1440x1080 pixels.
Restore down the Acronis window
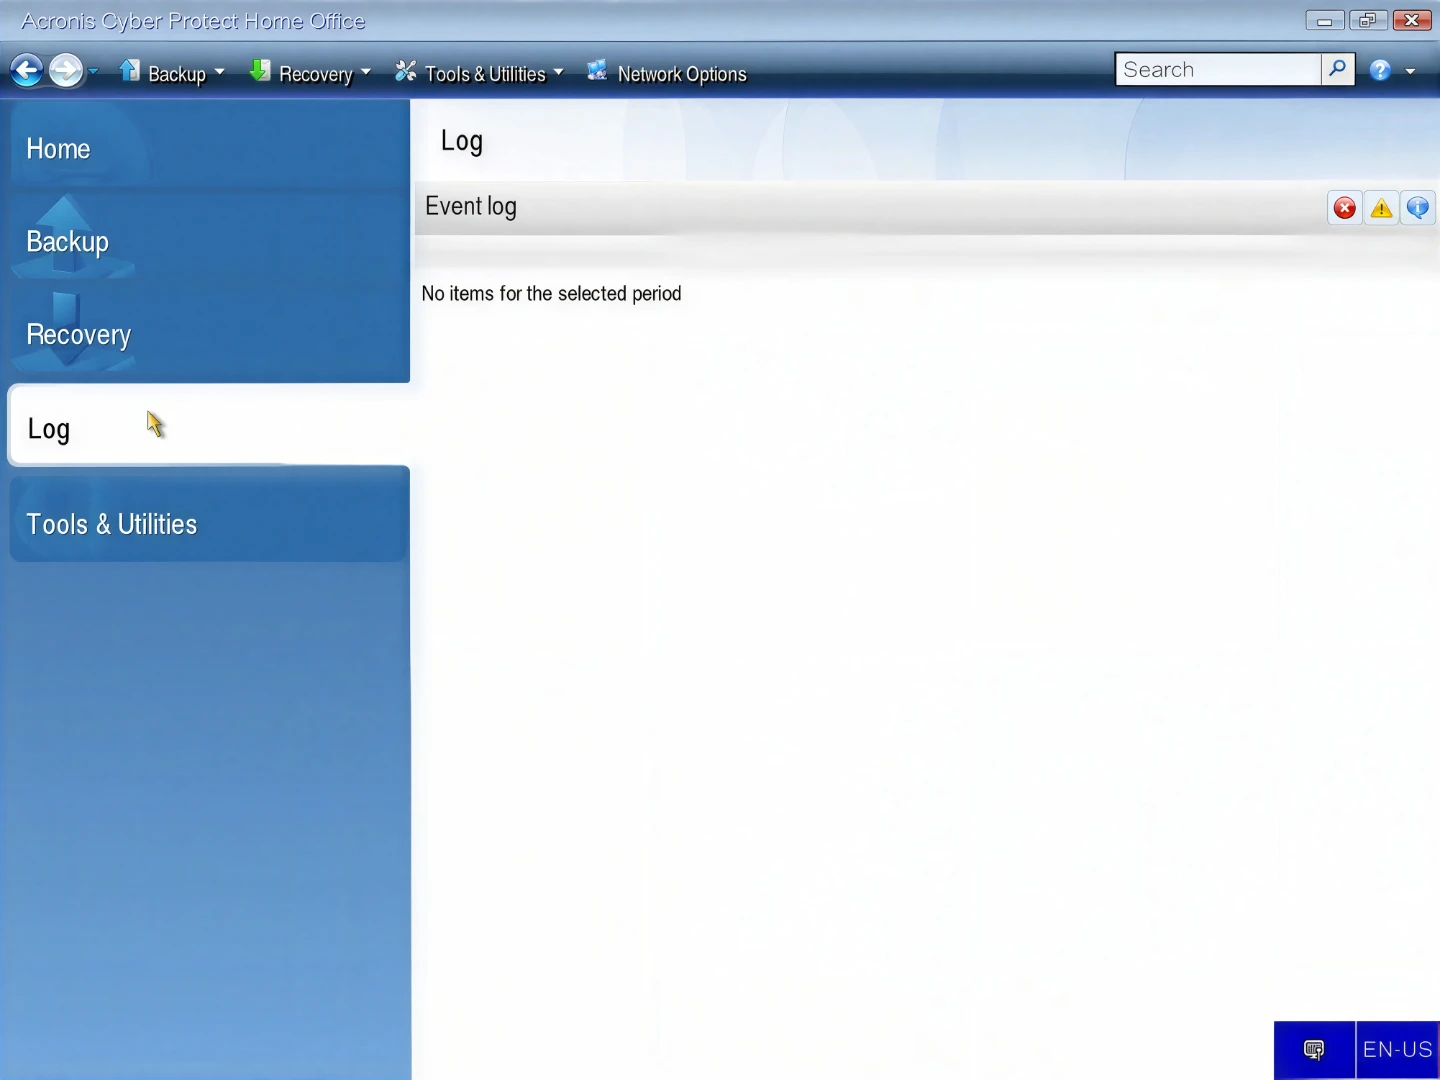(1367, 20)
